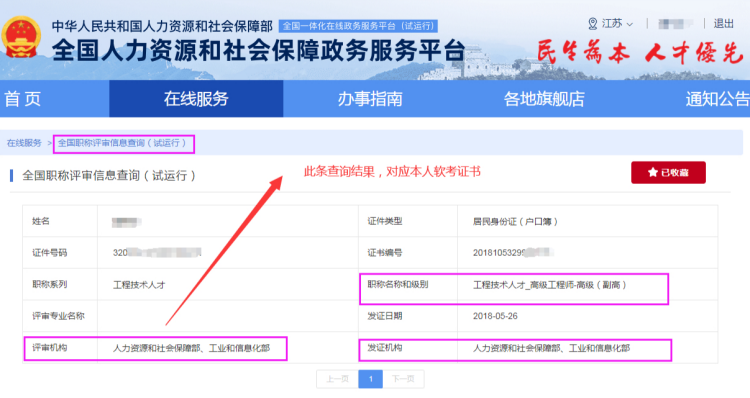Image resolution: width=750 pixels, height=398 pixels.
Task: Click the 下一页 pagination button
Action: (x=403, y=379)
